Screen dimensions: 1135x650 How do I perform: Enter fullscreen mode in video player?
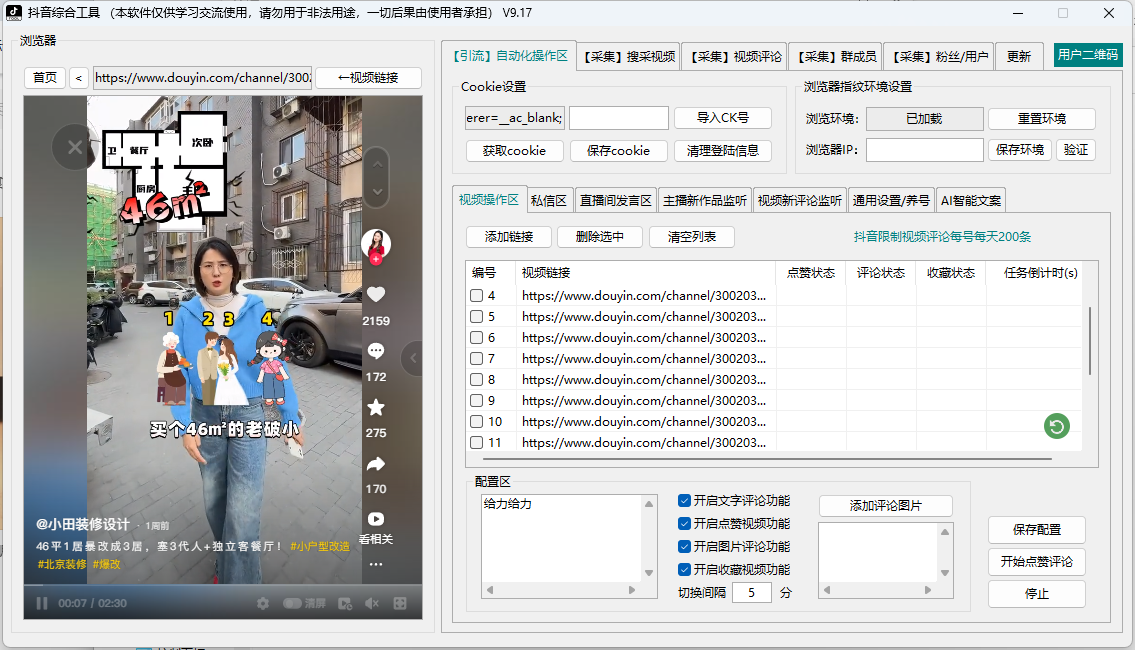coord(400,602)
